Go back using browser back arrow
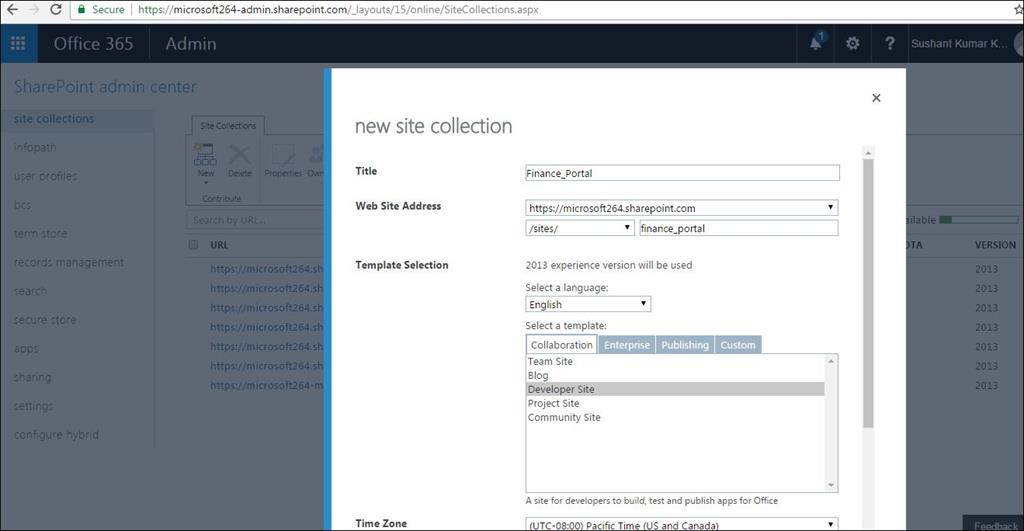 coord(12,9)
